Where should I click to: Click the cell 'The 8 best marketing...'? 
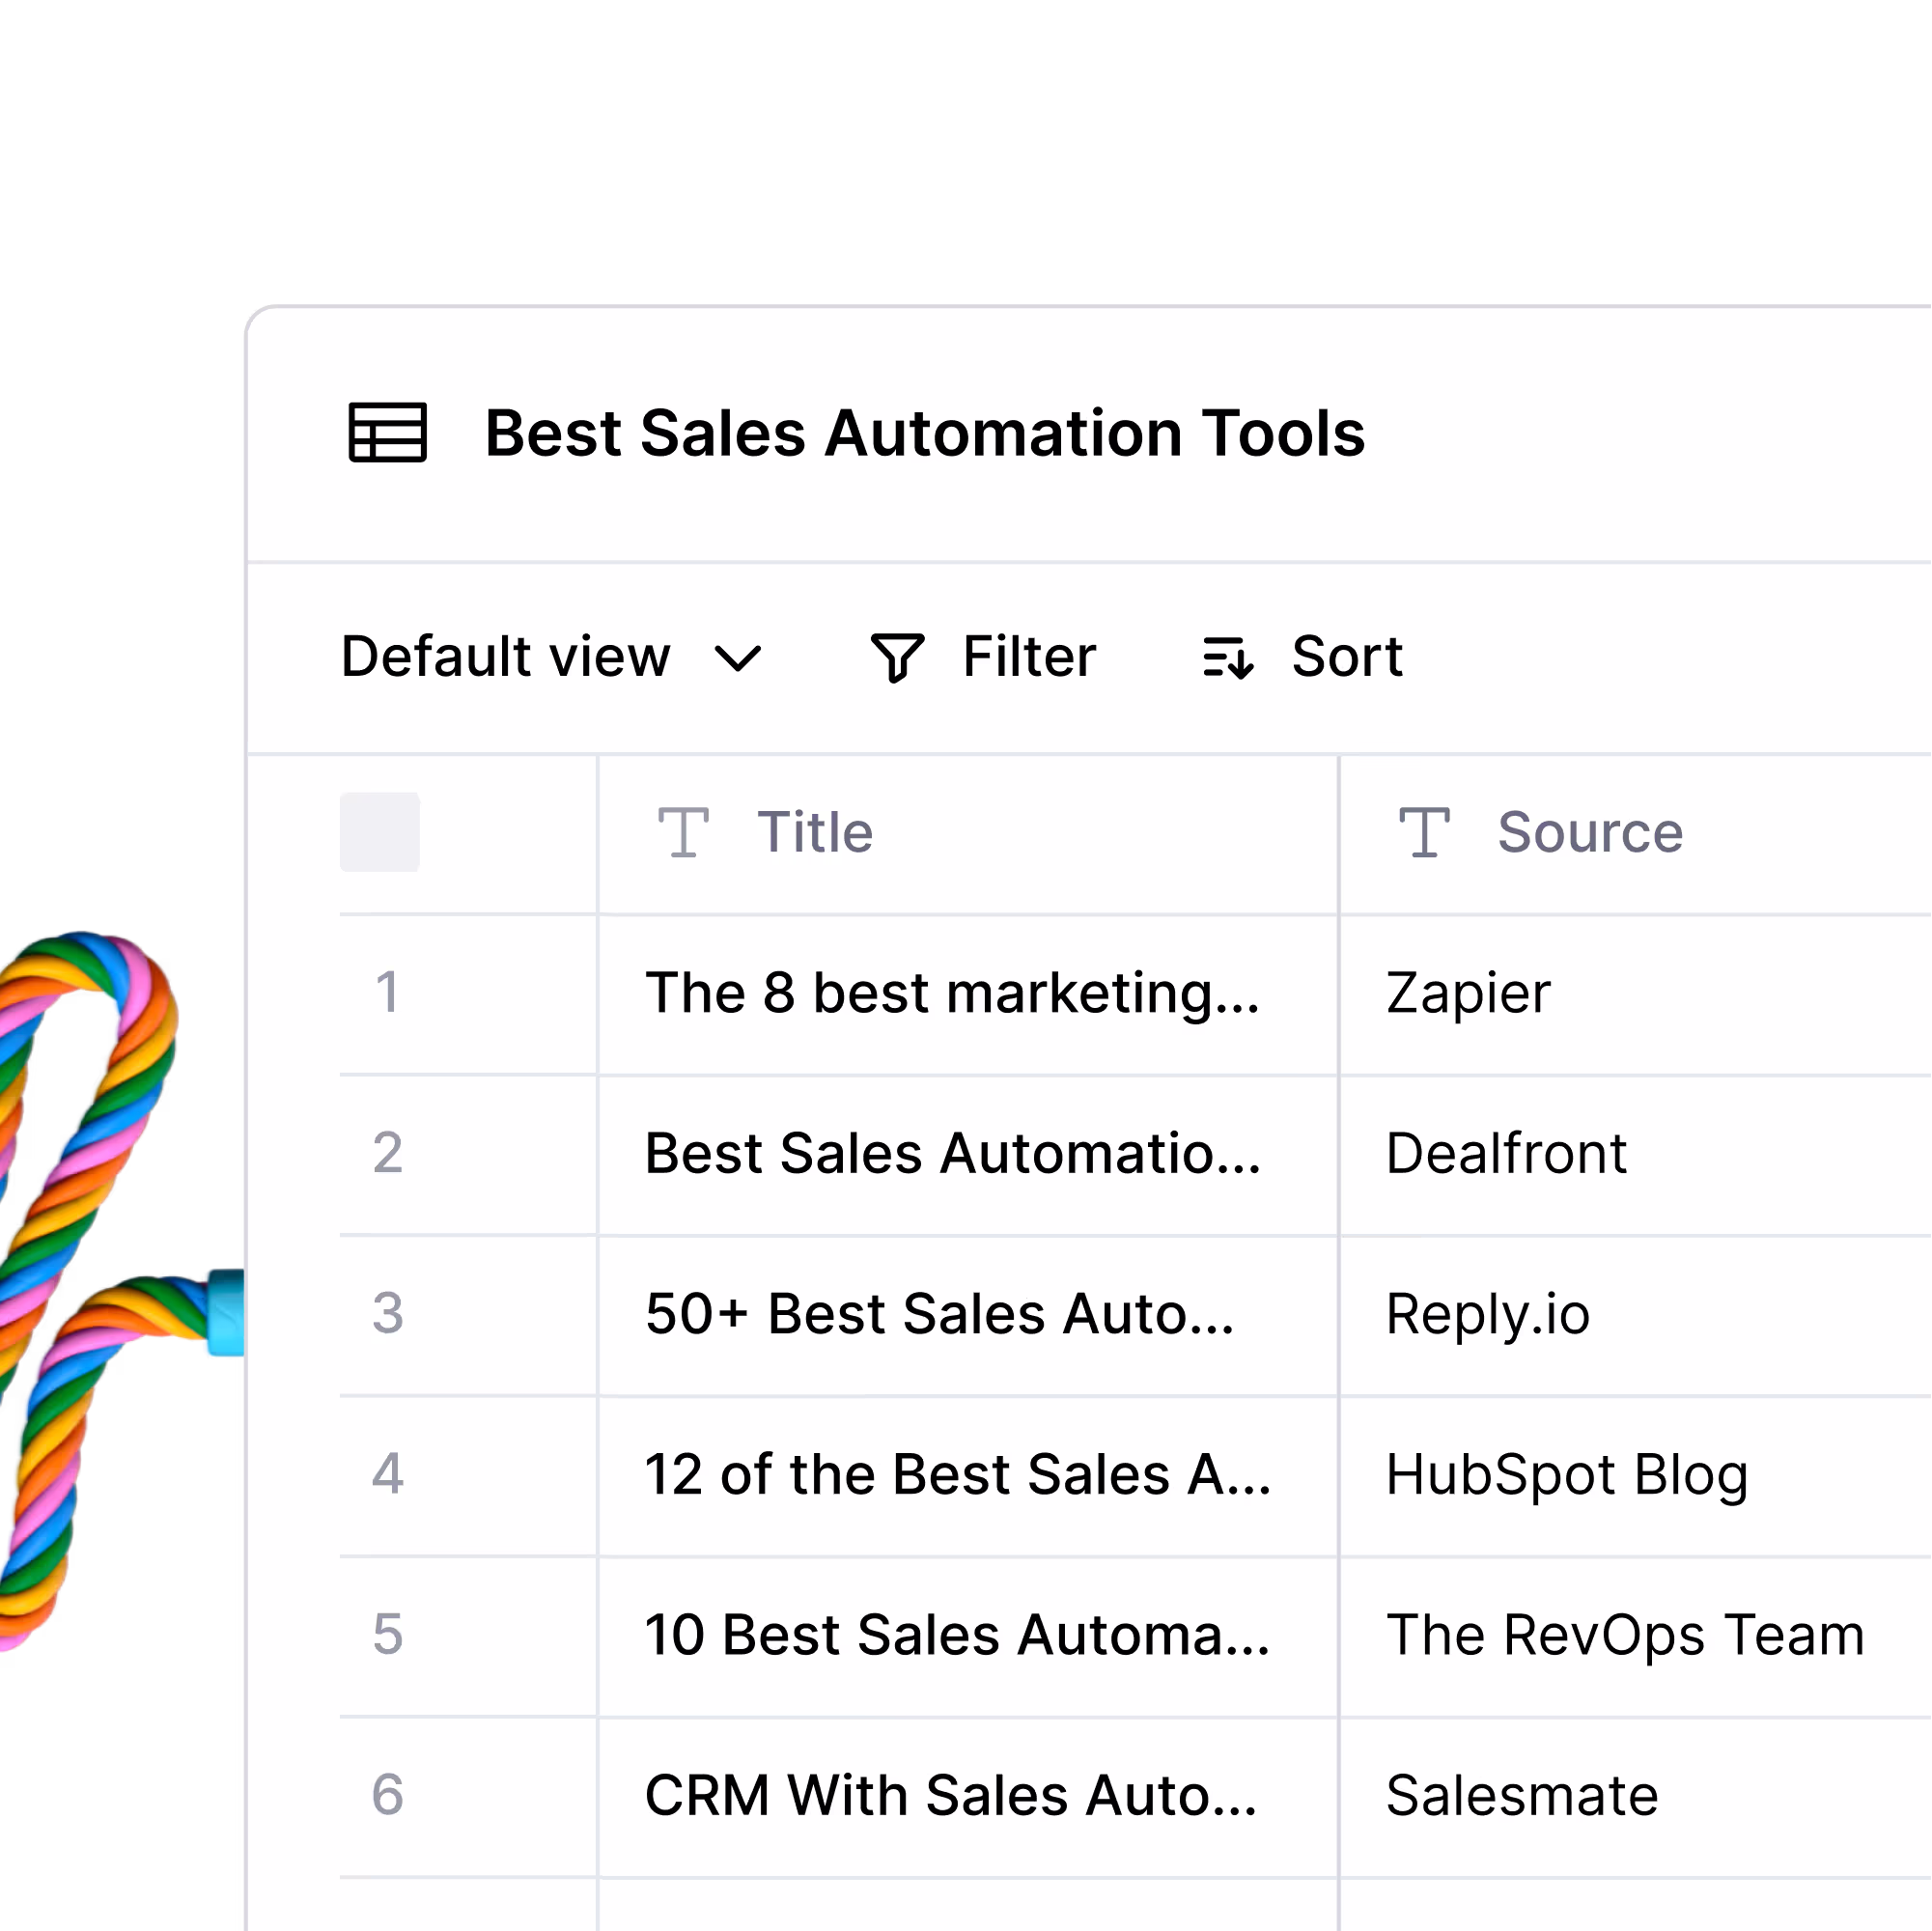(968, 995)
